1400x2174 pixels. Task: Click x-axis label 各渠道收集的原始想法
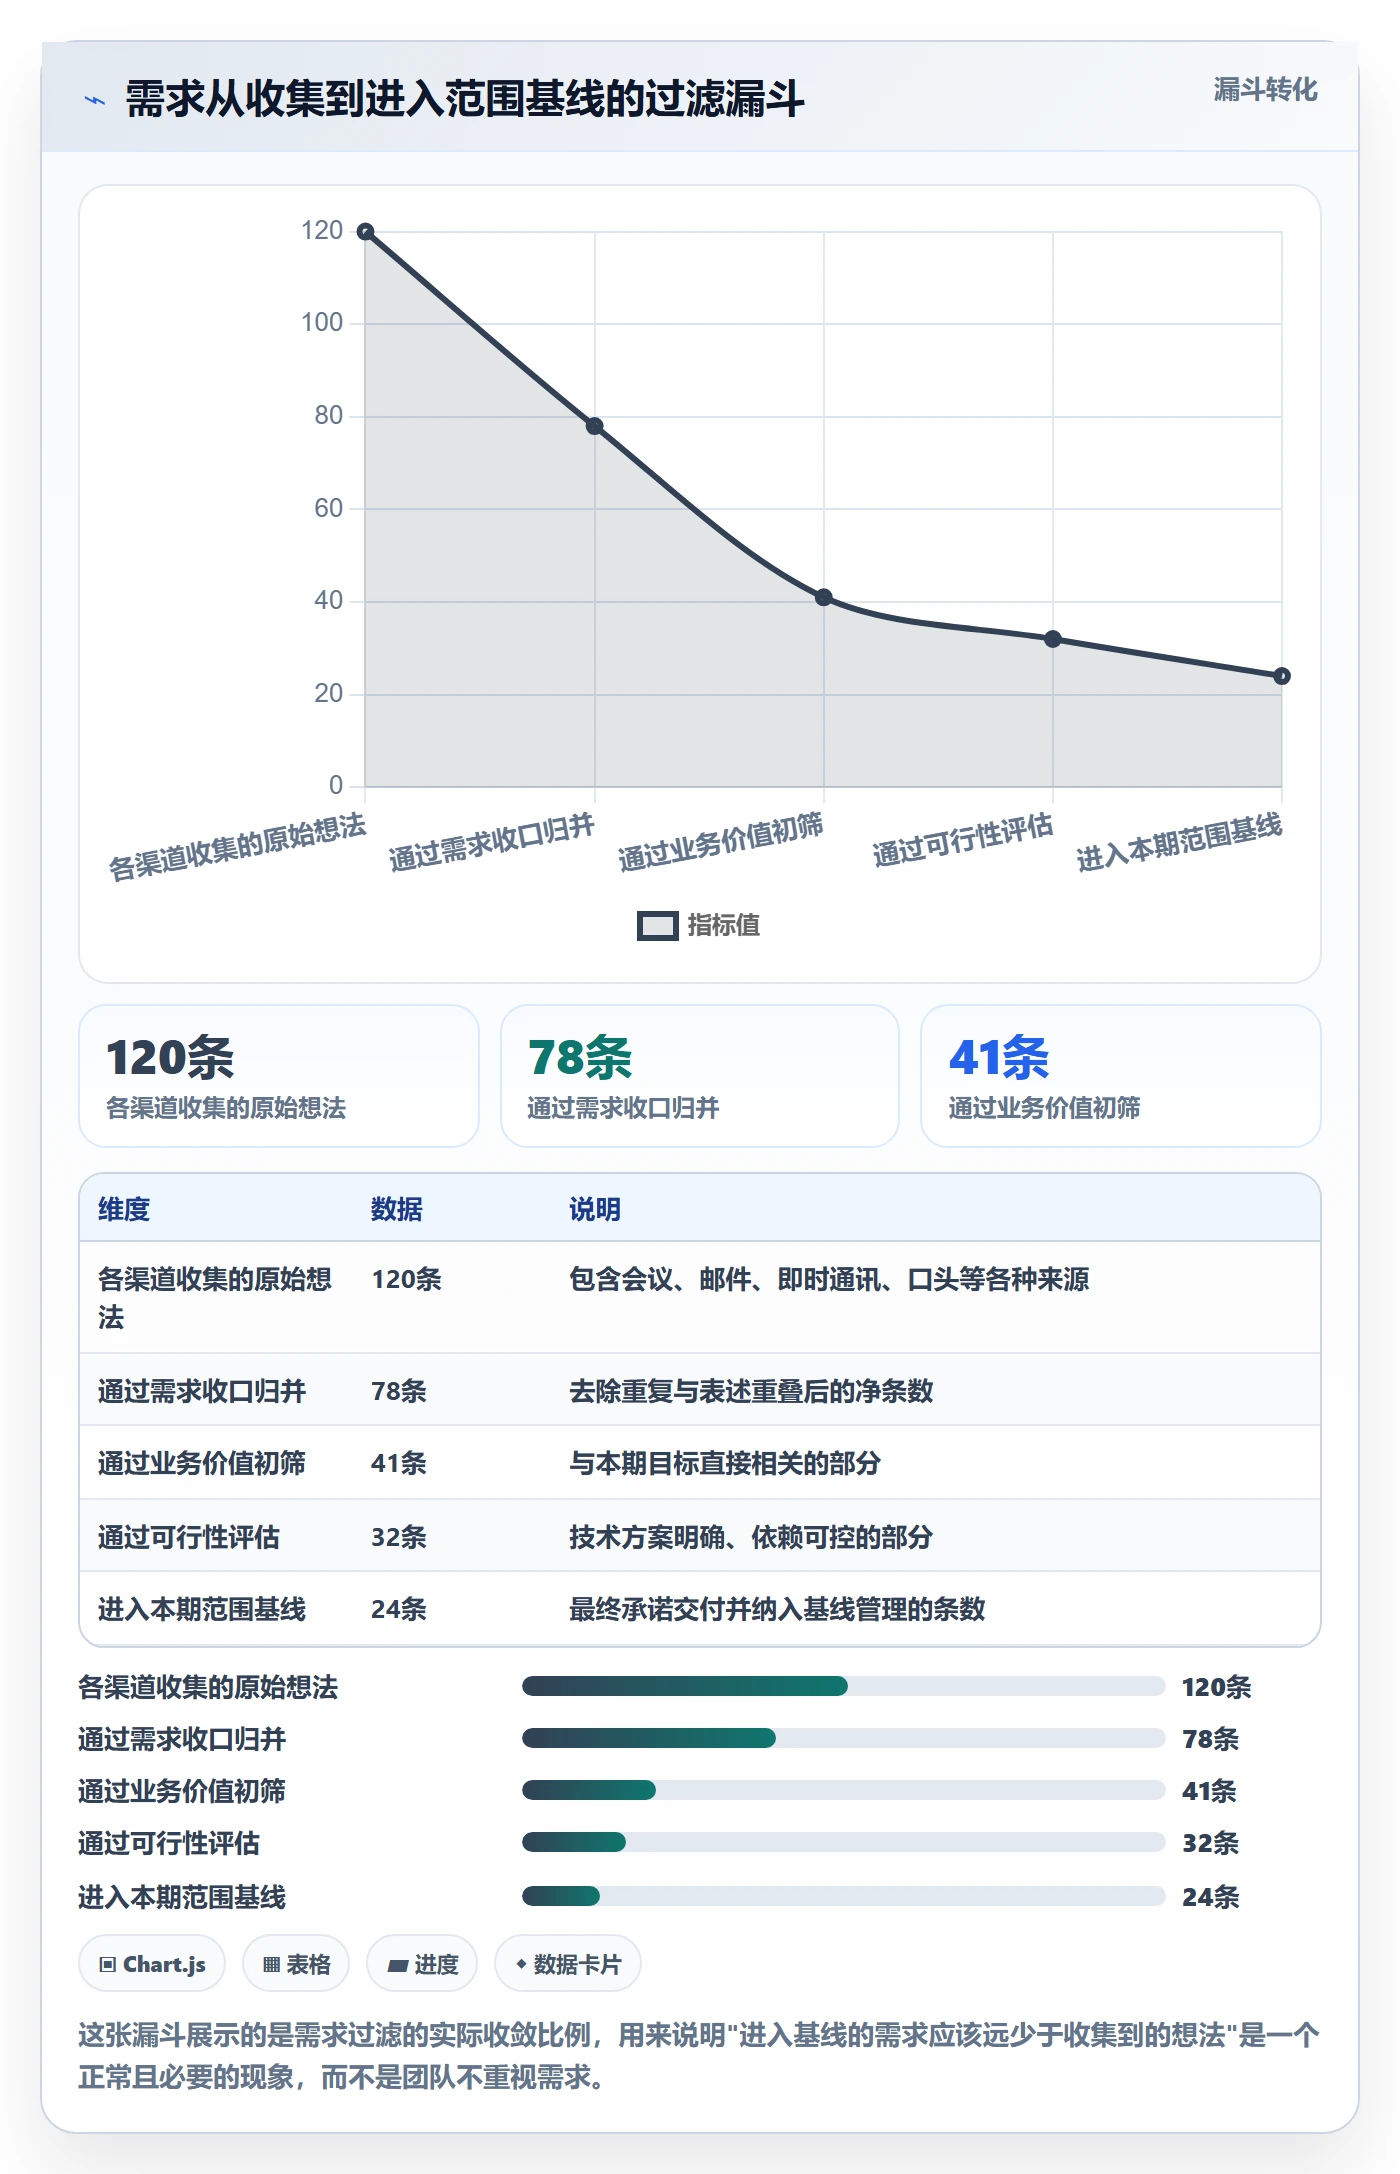(x=238, y=846)
